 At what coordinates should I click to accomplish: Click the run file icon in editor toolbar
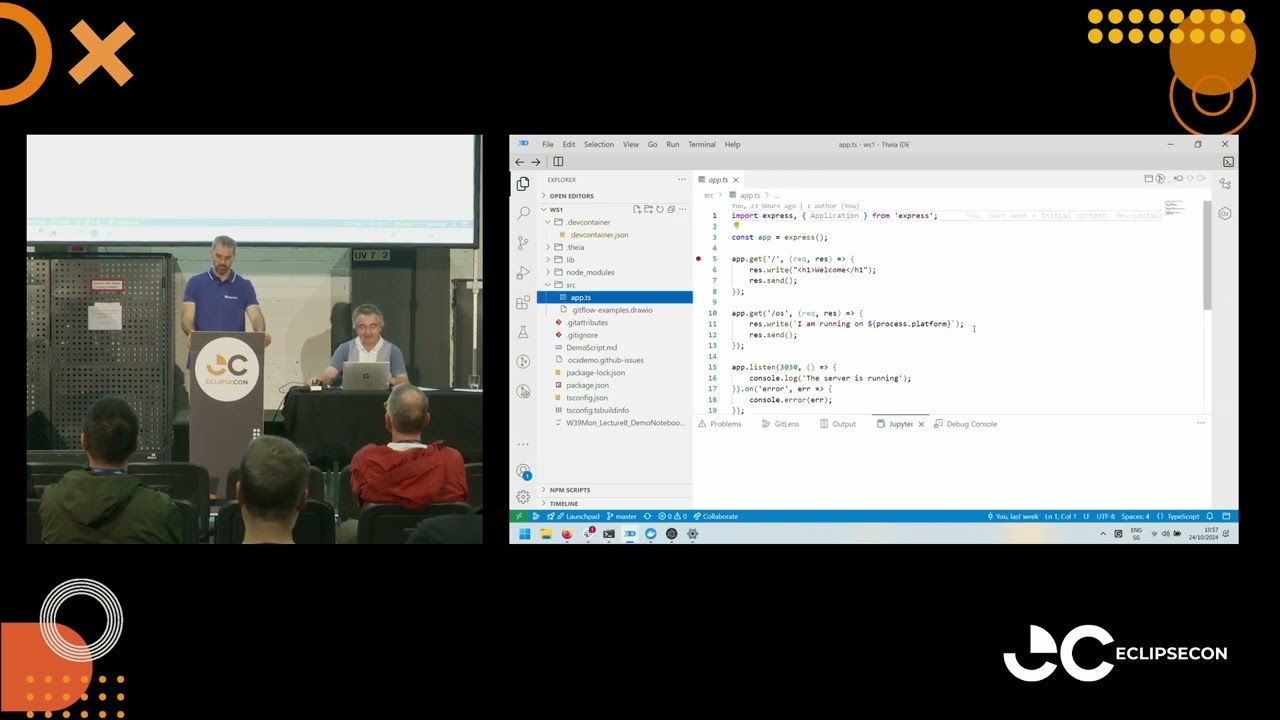click(1161, 179)
